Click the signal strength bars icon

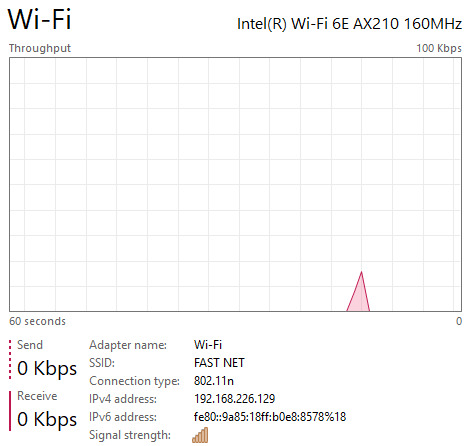[x=200, y=435]
